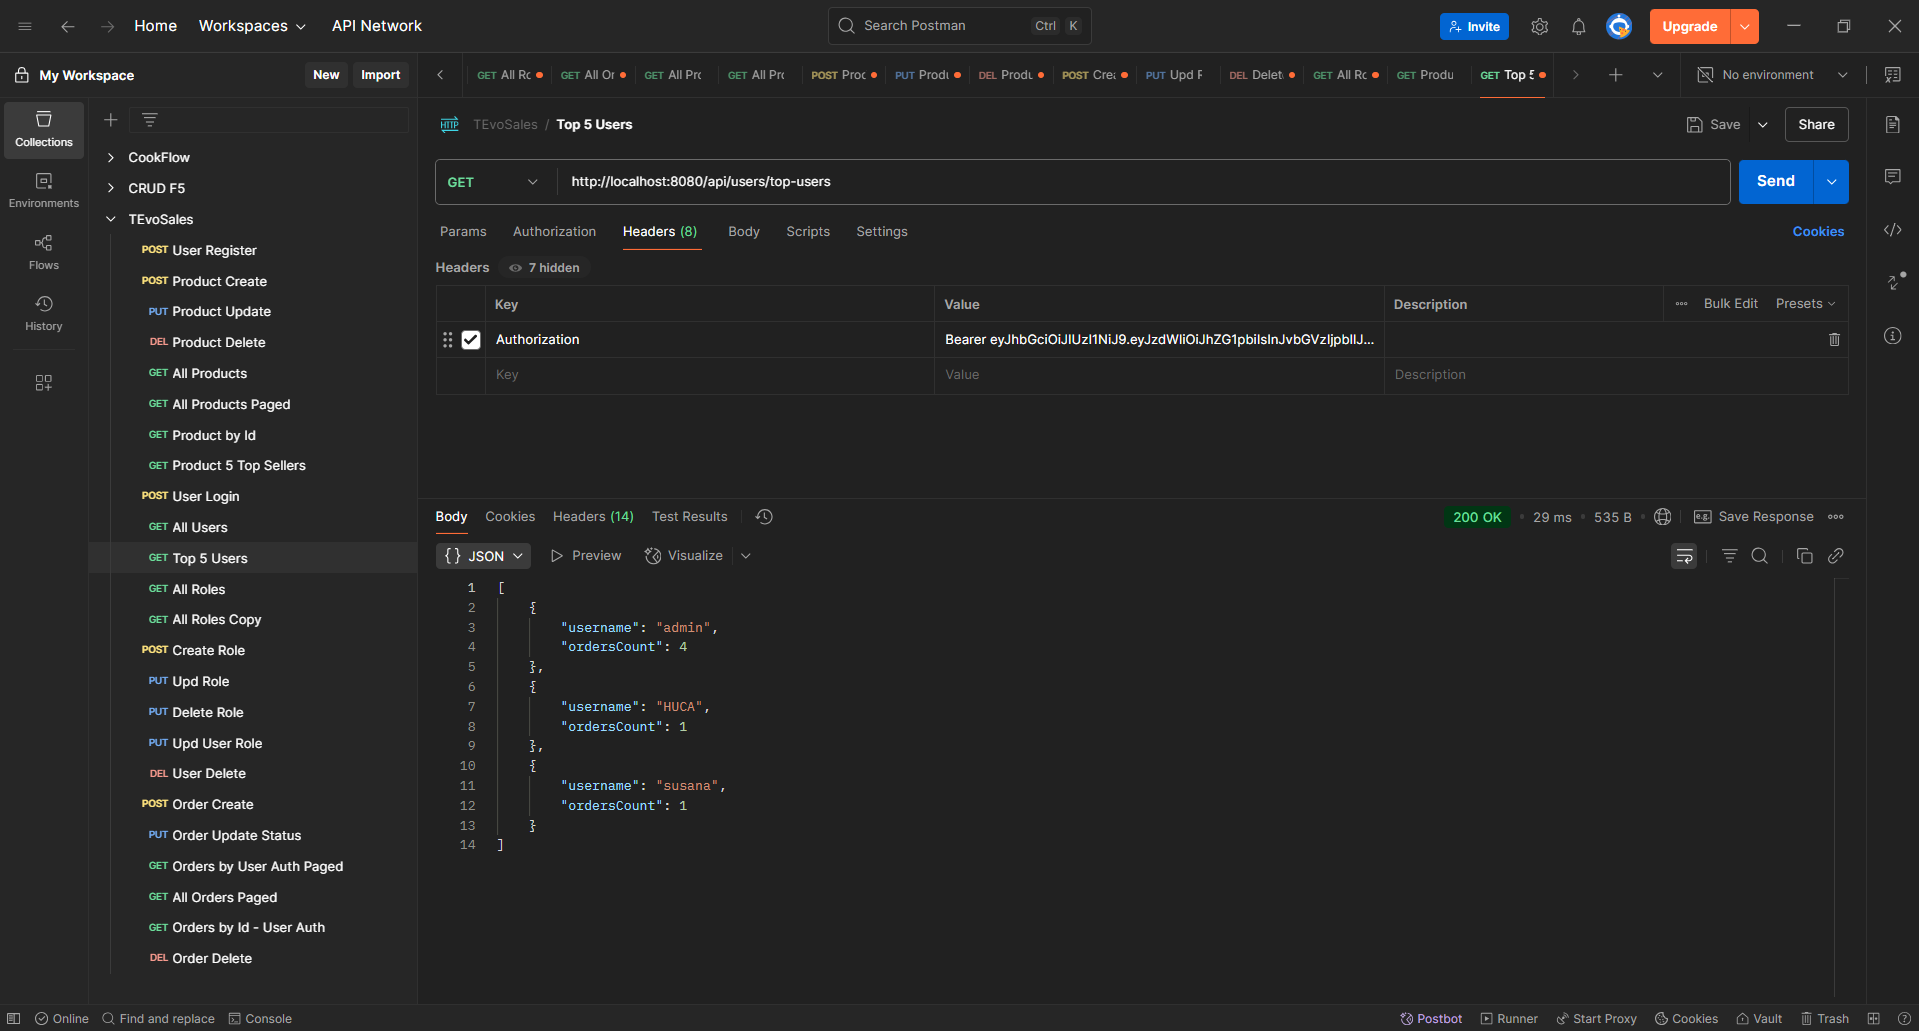This screenshot has width=1919, height=1031.
Task: Click the request URL field
Action: point(1143,182)
